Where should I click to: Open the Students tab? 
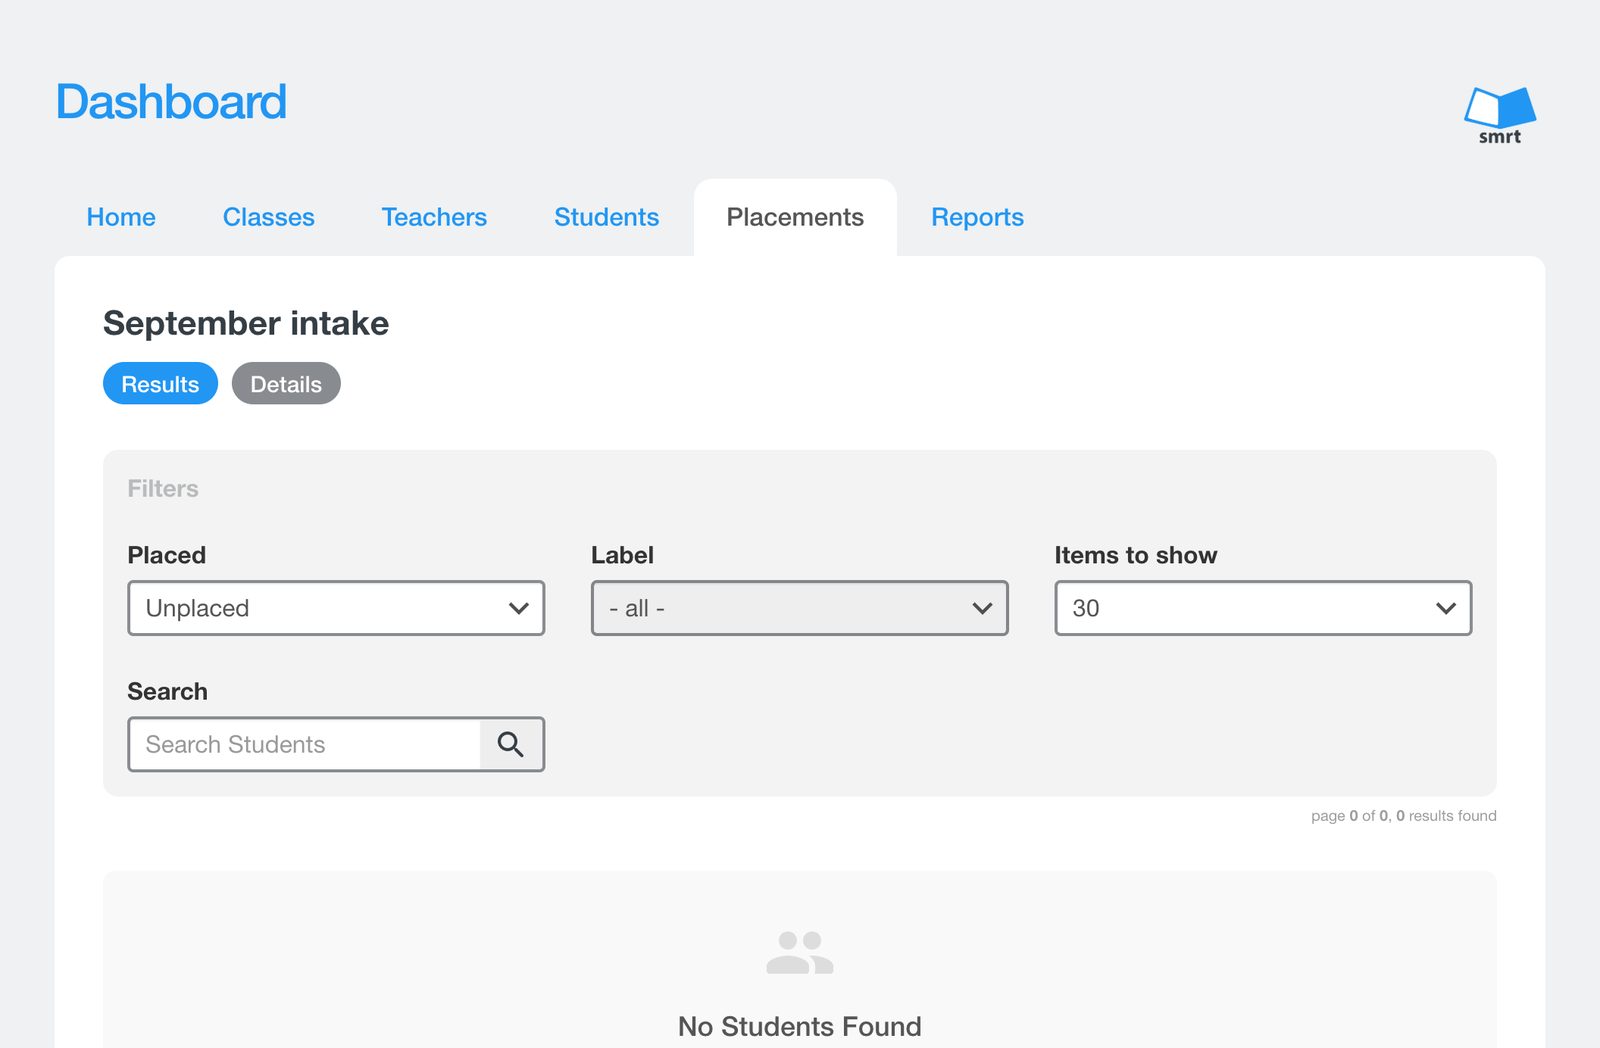coord(607,217)
